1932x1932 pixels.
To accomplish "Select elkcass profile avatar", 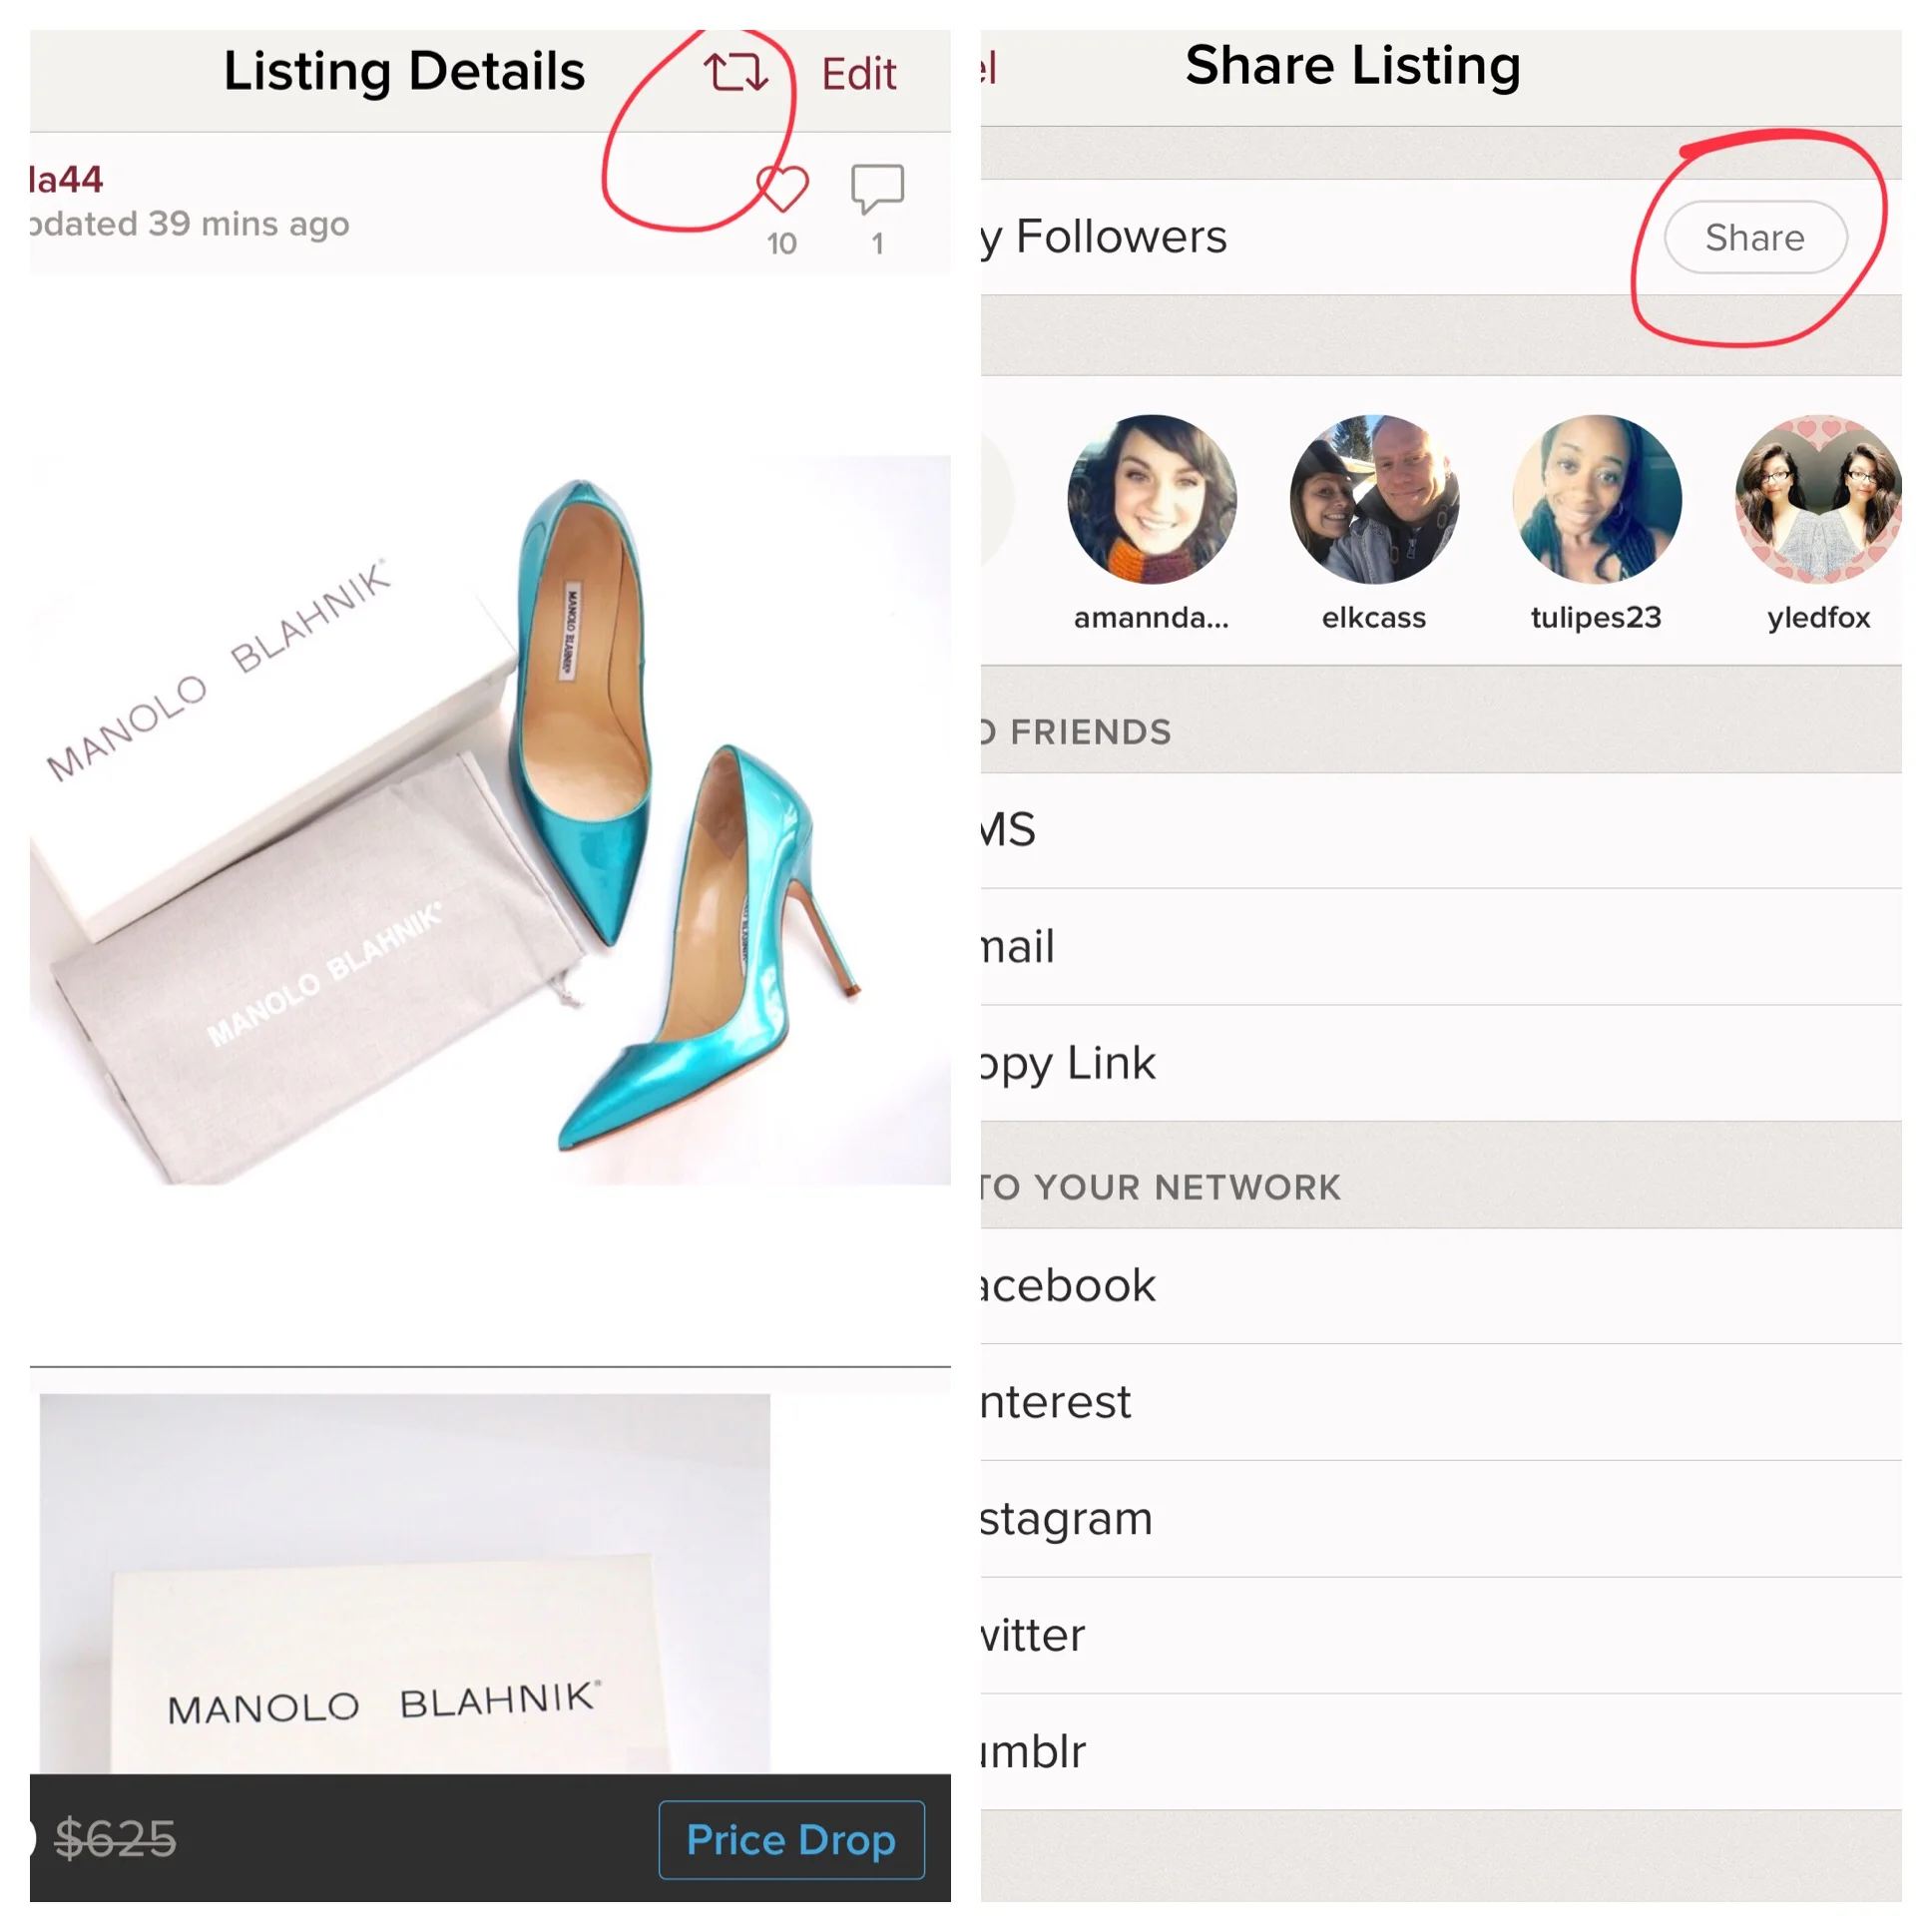I will tap(1374, 500).
